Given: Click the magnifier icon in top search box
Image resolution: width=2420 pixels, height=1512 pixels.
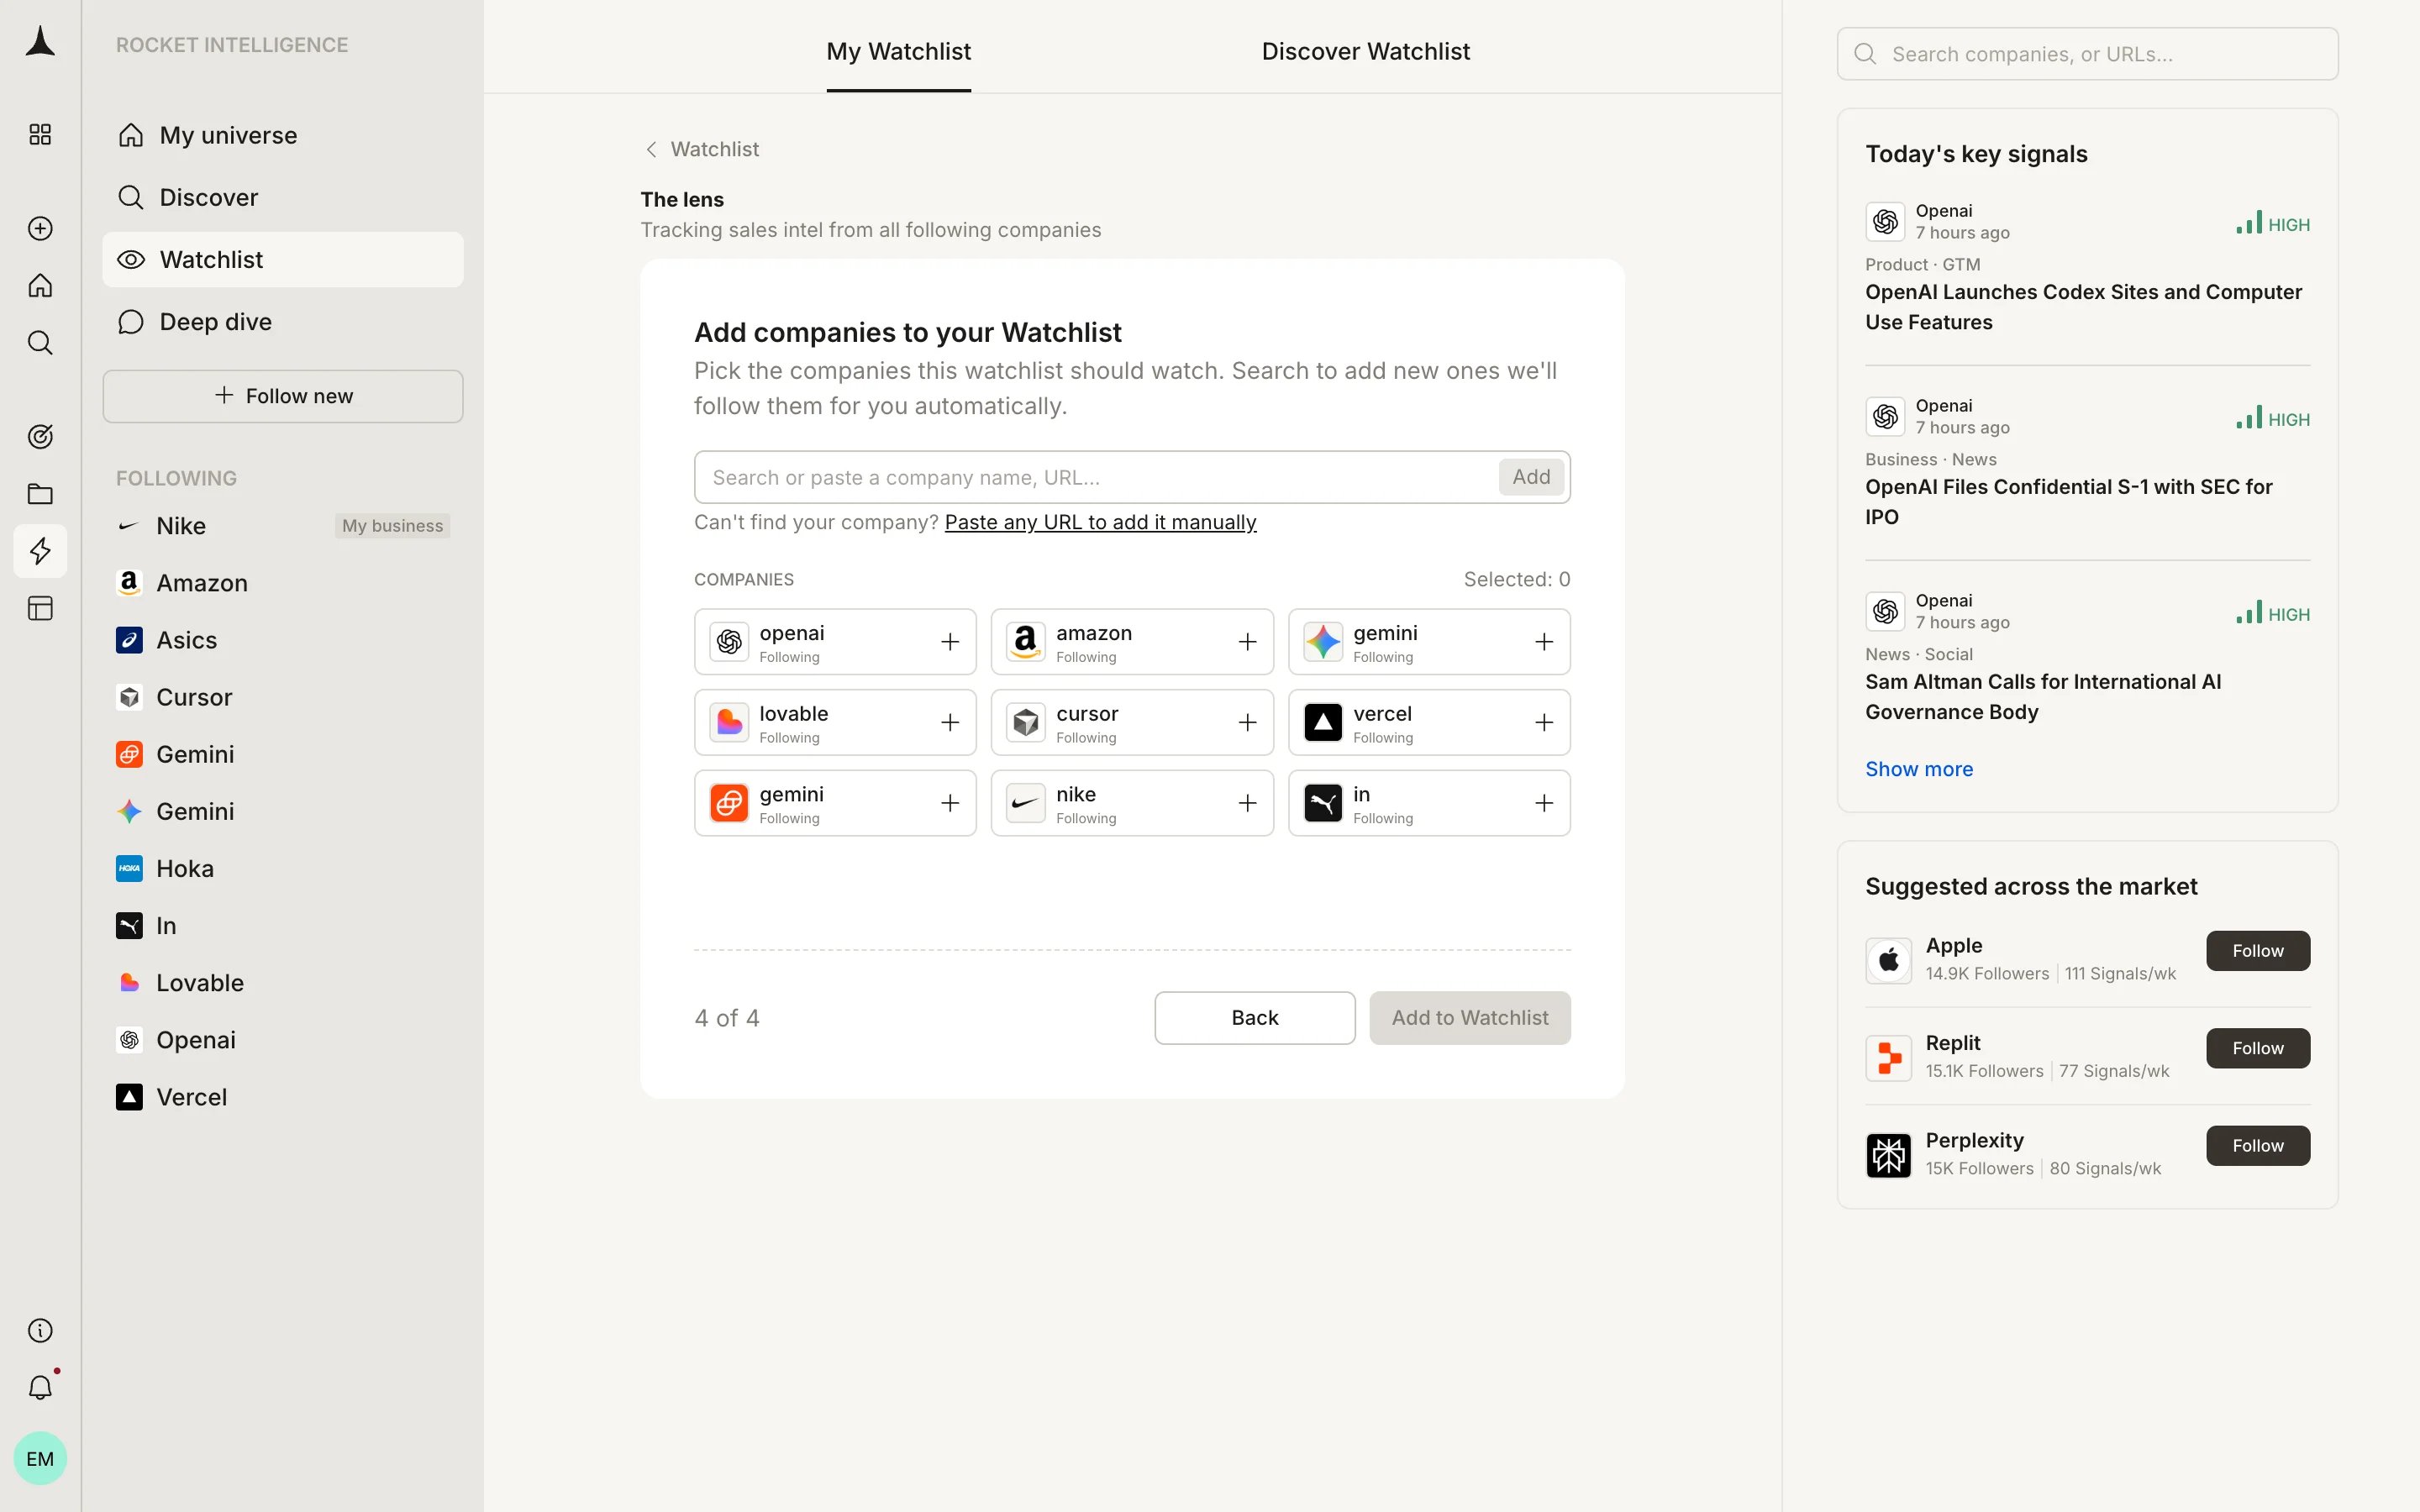Looking at the screenshot, I should [x=1865, y=54].
